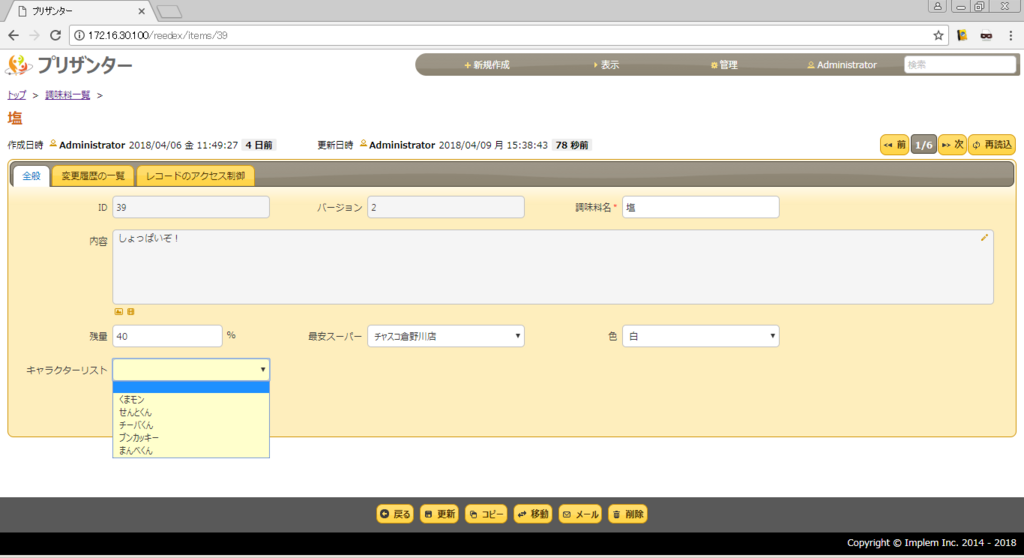Open the 色 dropdown
The height and width of the screenshot is (558, 1024).
click(700, 336)
